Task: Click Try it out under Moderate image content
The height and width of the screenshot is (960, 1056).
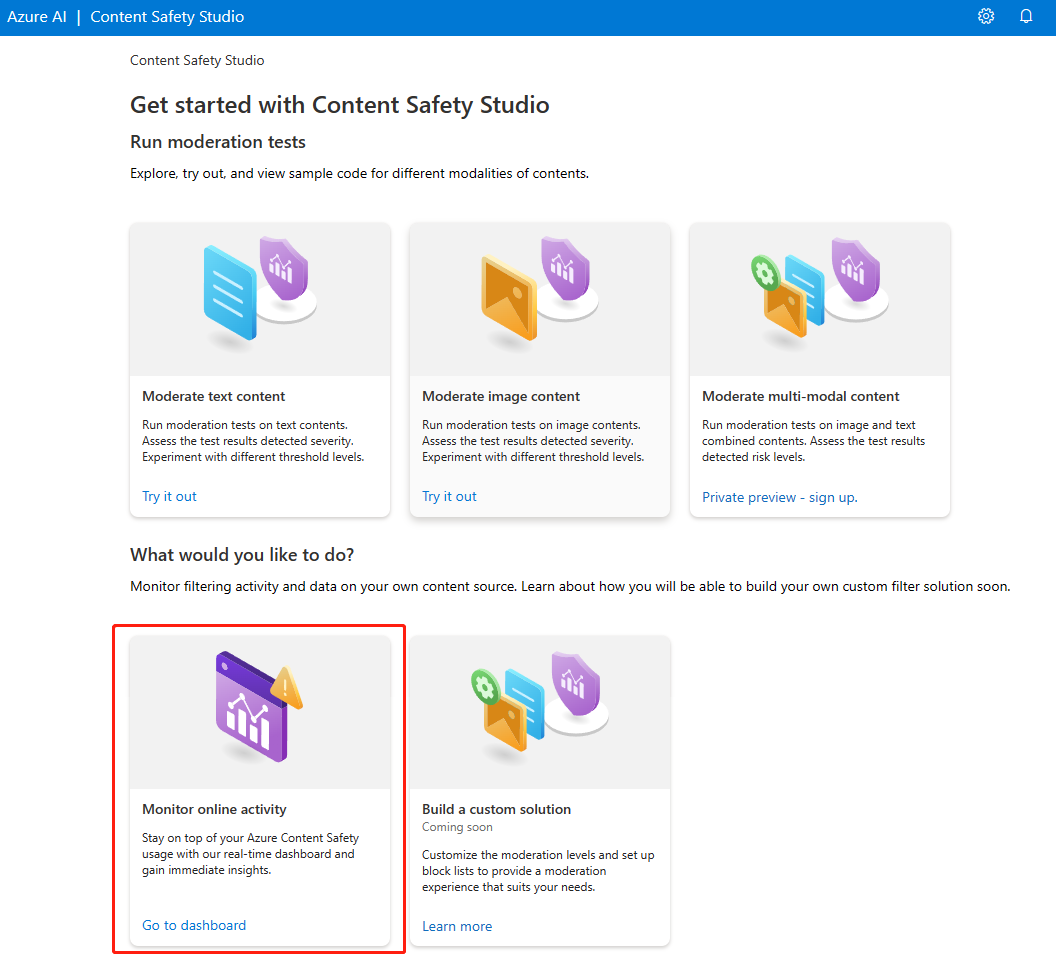Action: click(x=450, y=496)
